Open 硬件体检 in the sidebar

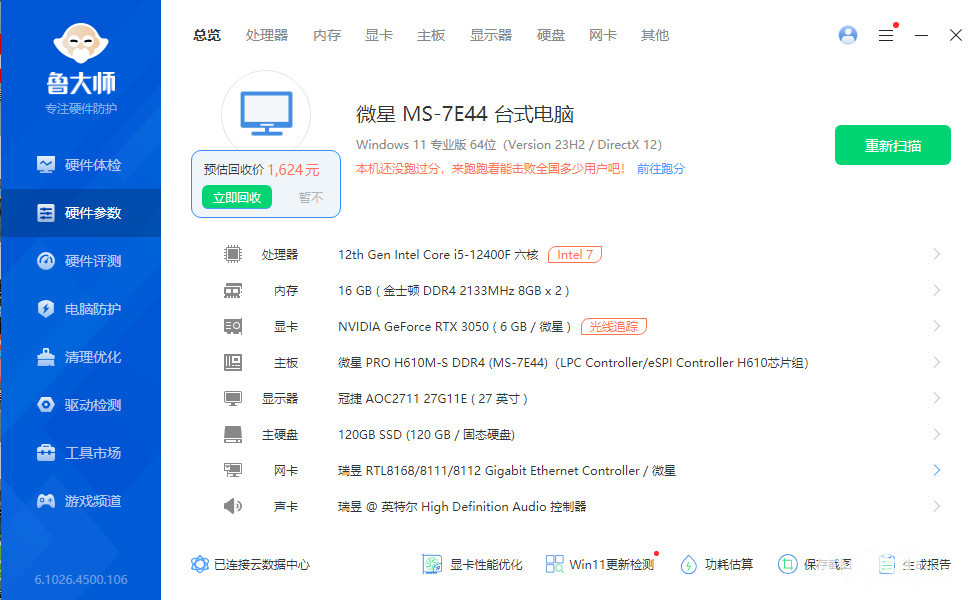point(92,165)
